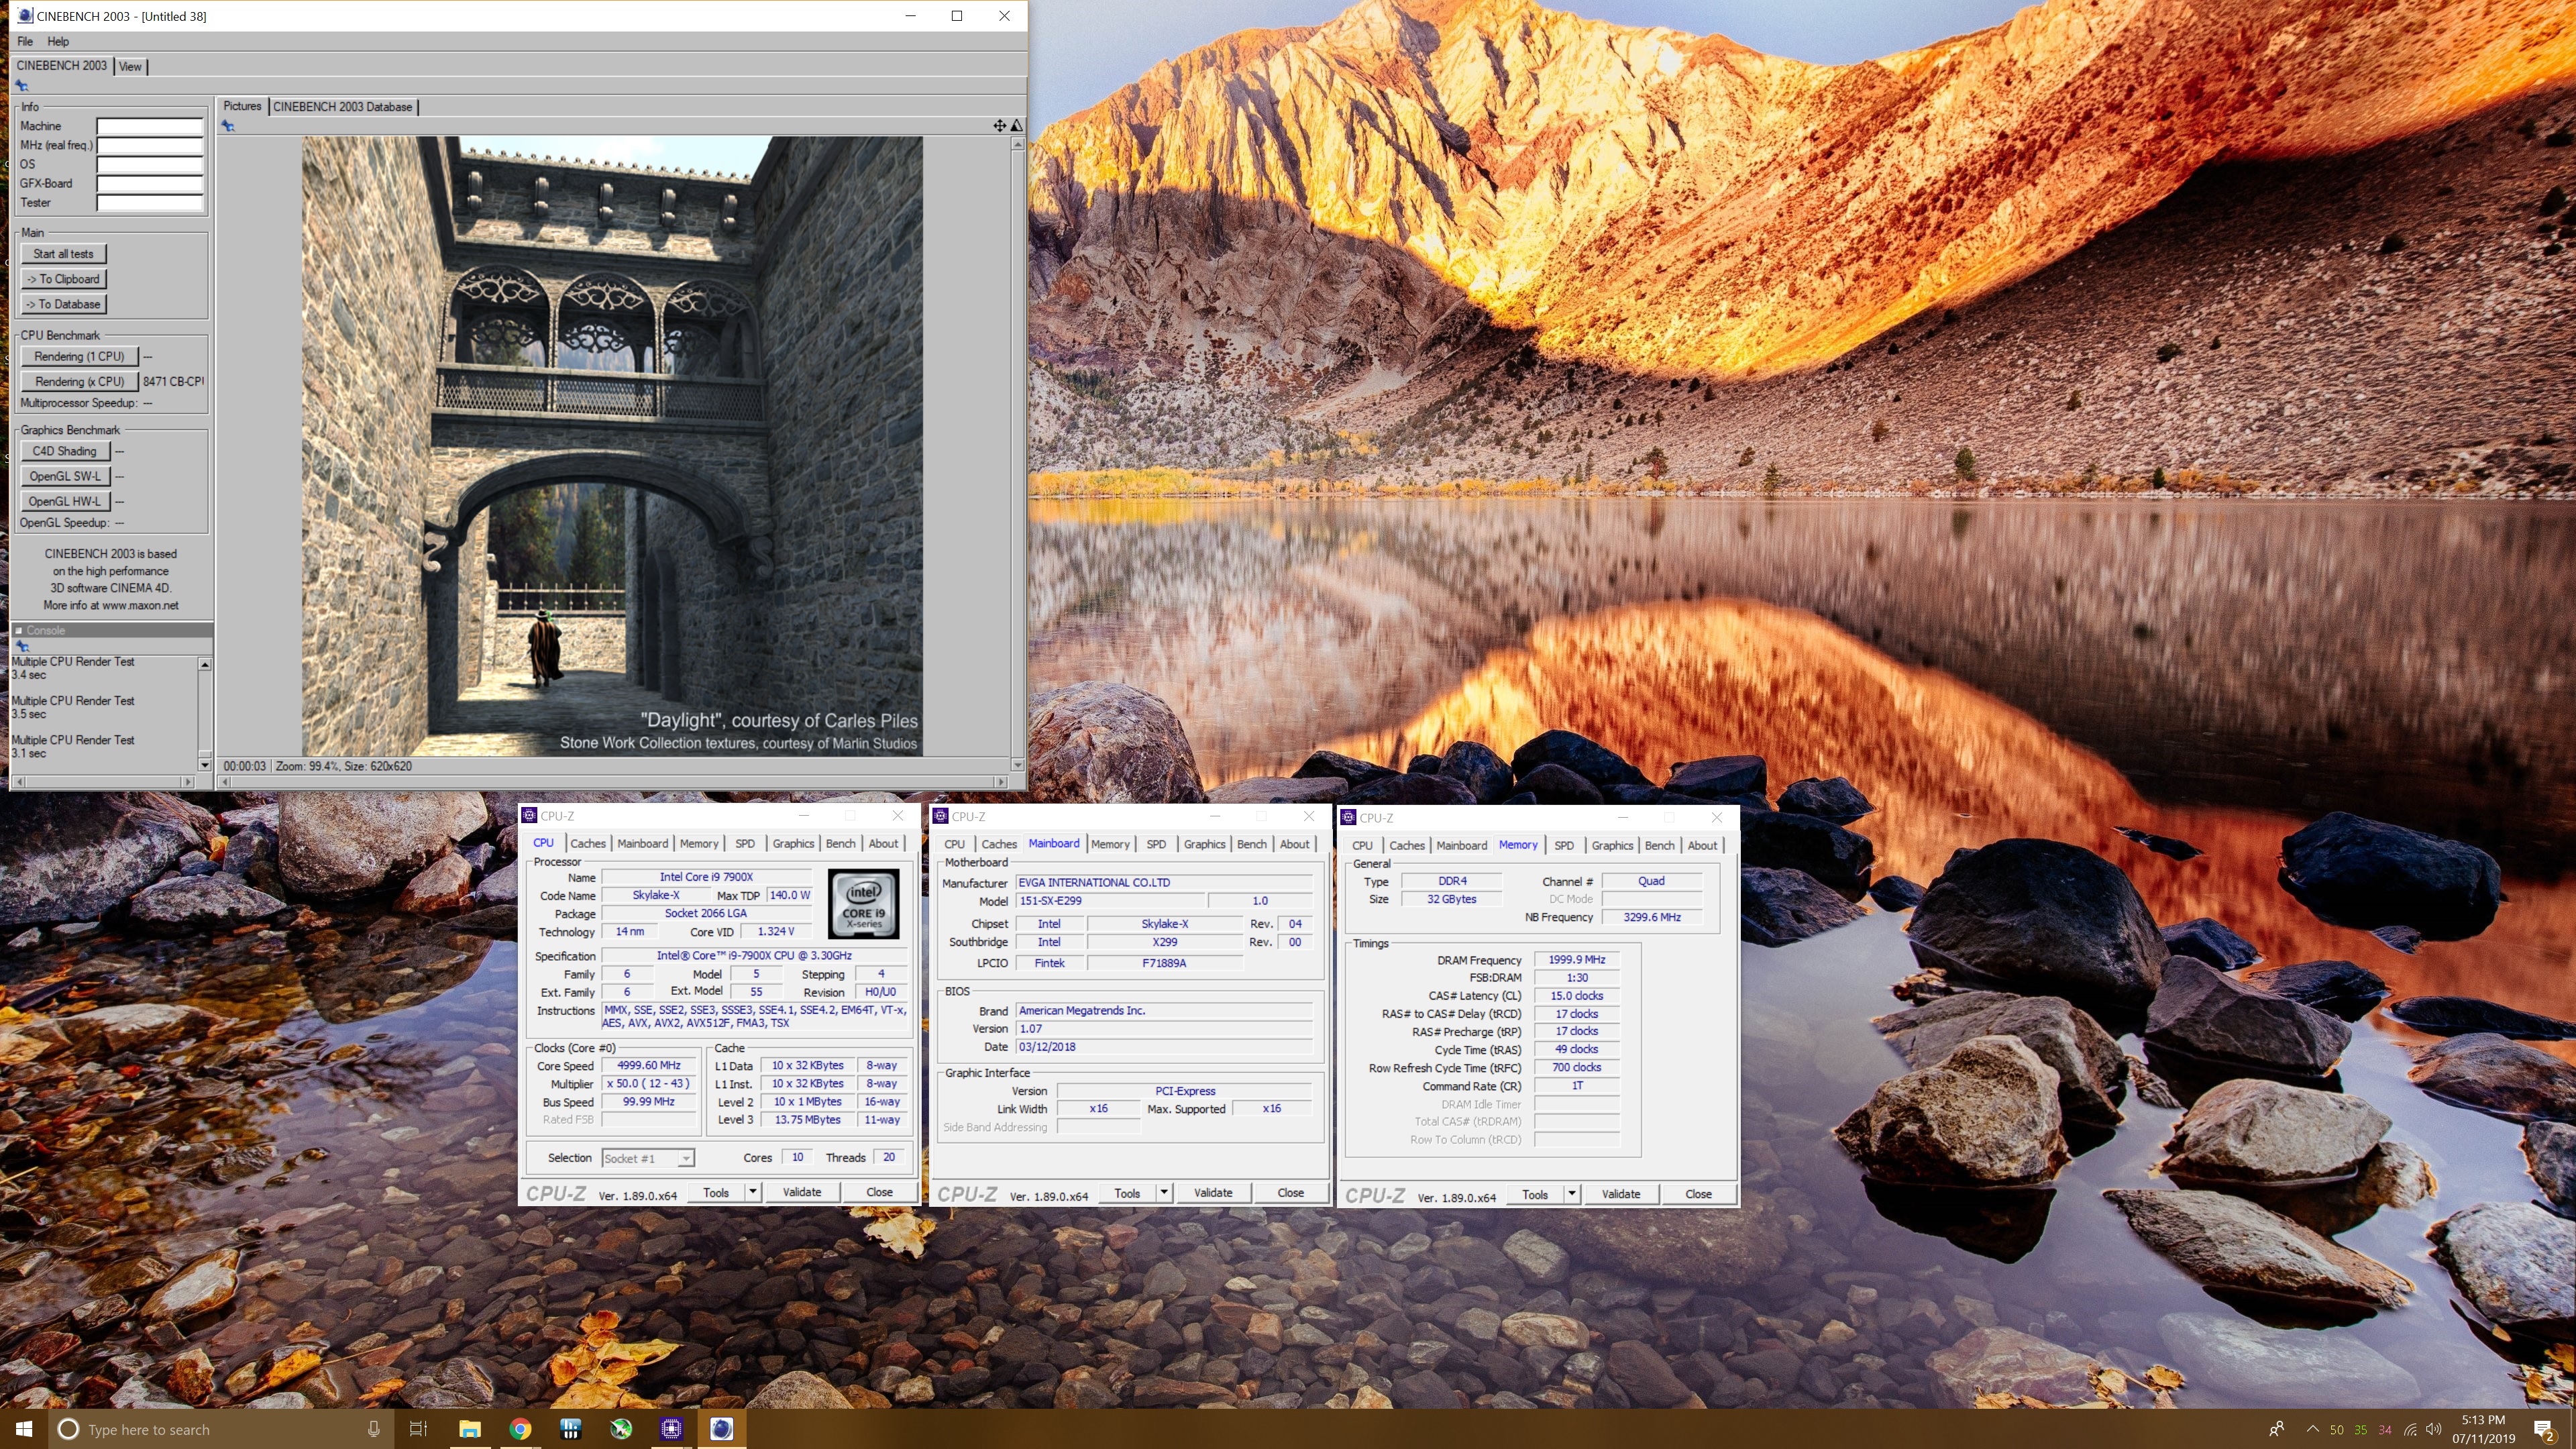This screenshot has height=1449, width=2576.
Task: Open Tools dropdown arrow in CPU-Z processor window
Action: pos(752,1192)
